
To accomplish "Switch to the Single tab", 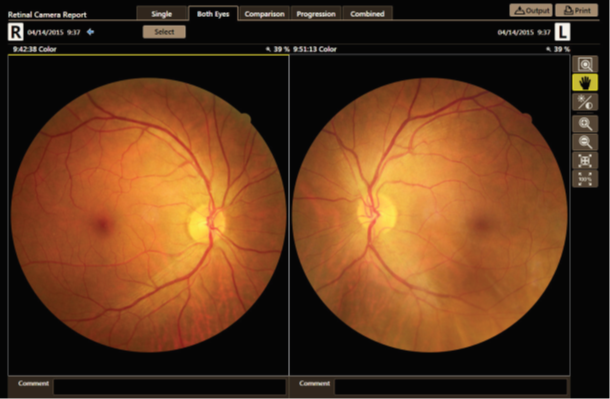I will [x=161, y=14].
